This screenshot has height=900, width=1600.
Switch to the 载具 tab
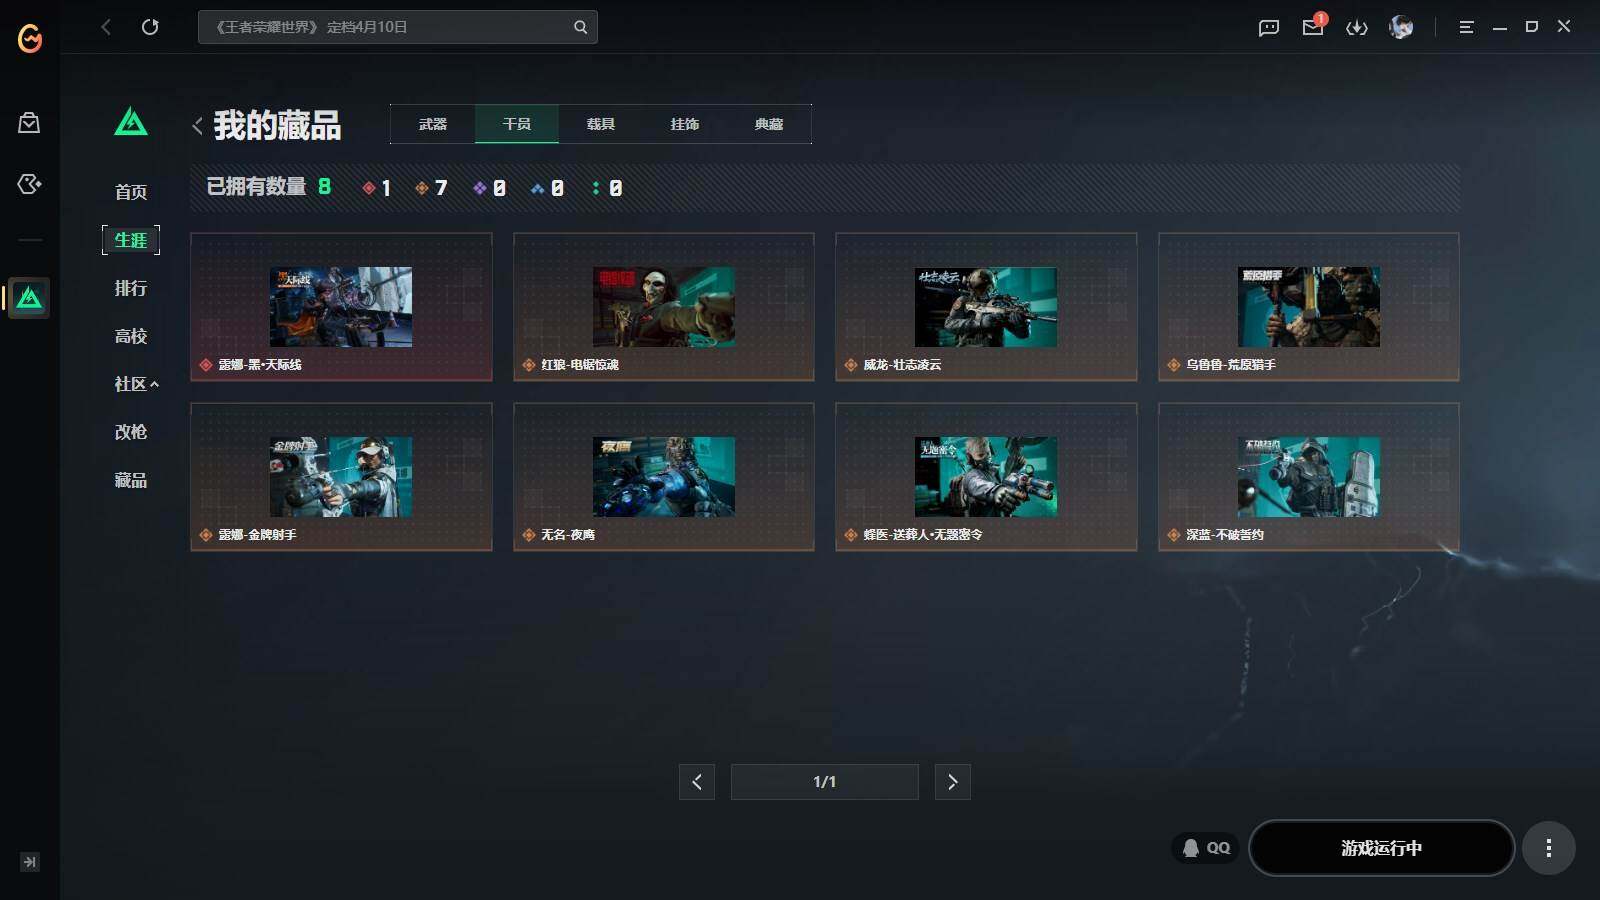tap(601, 124)
